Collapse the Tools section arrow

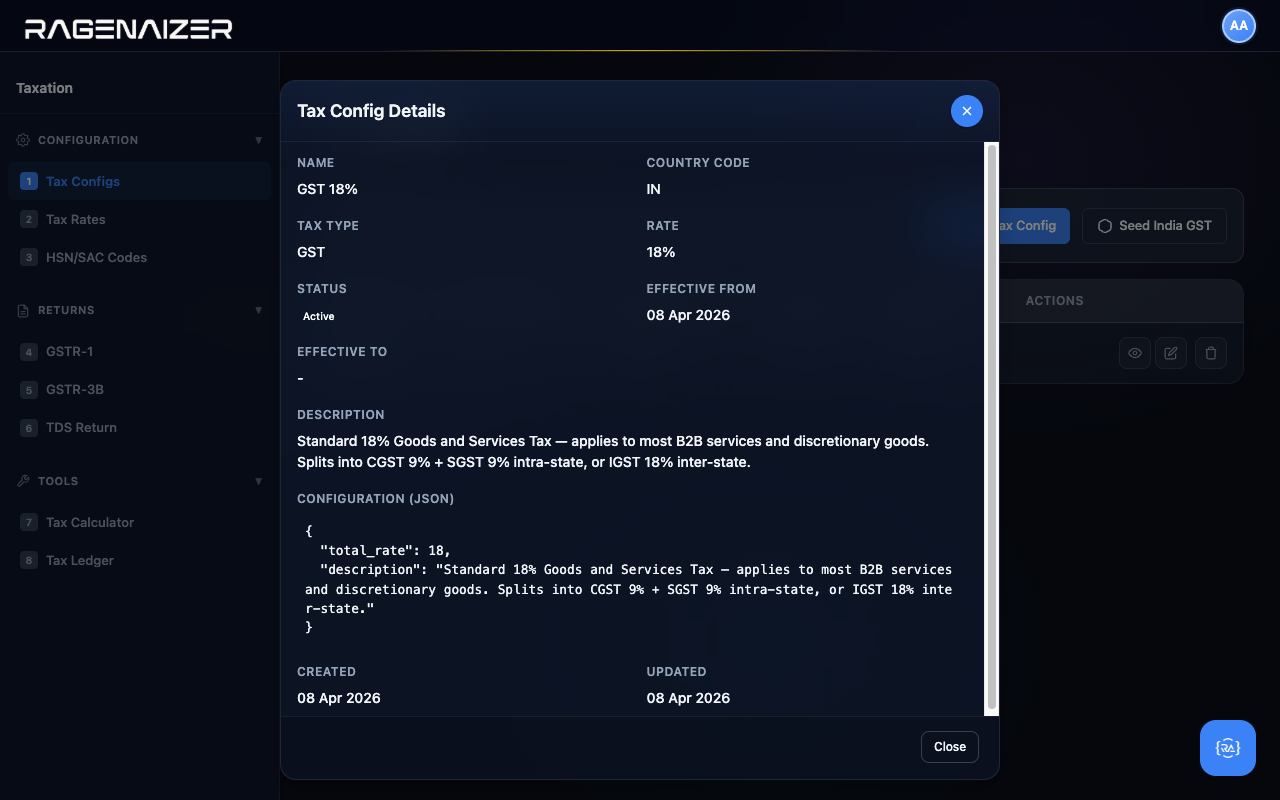pos(259,481)
